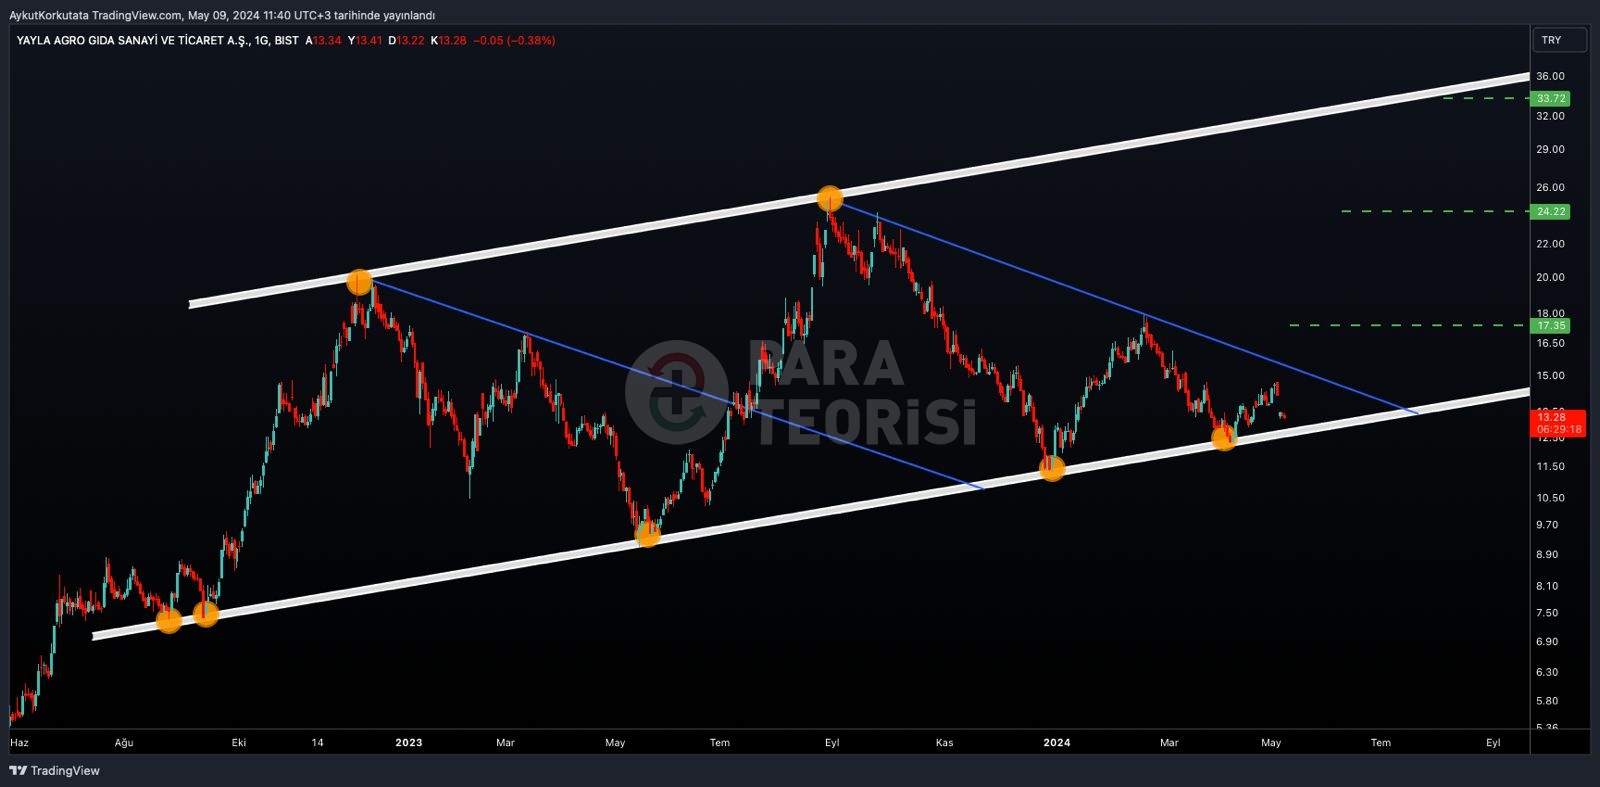Viewport: 1600px width, 787px height.
Task: Click the Ağu label on time axis
Action: [124, 742]
